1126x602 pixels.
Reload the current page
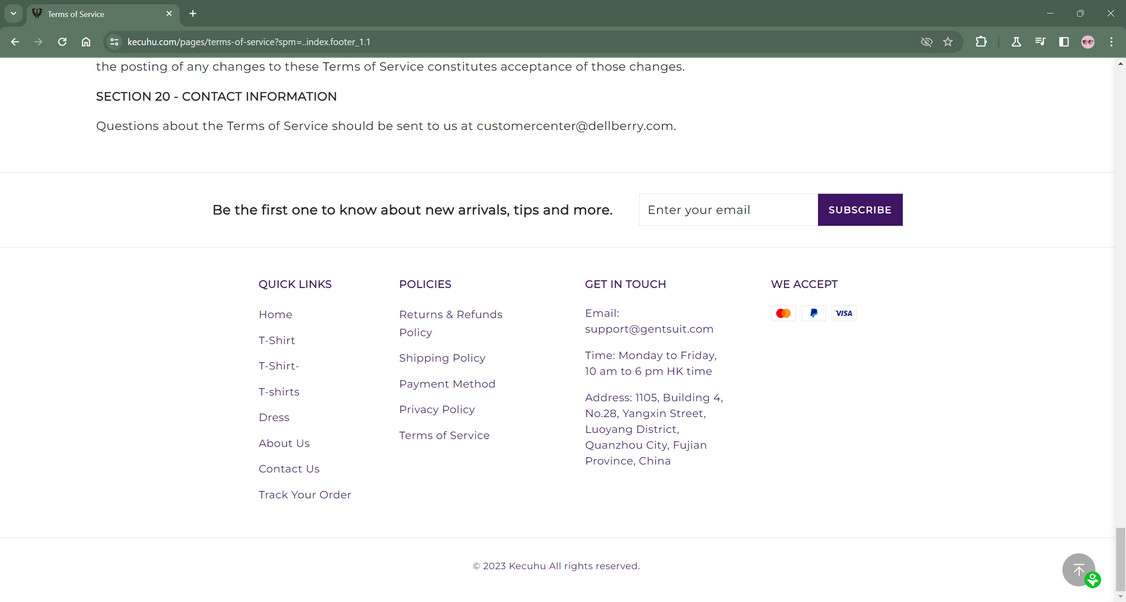[x=61, y=42]
